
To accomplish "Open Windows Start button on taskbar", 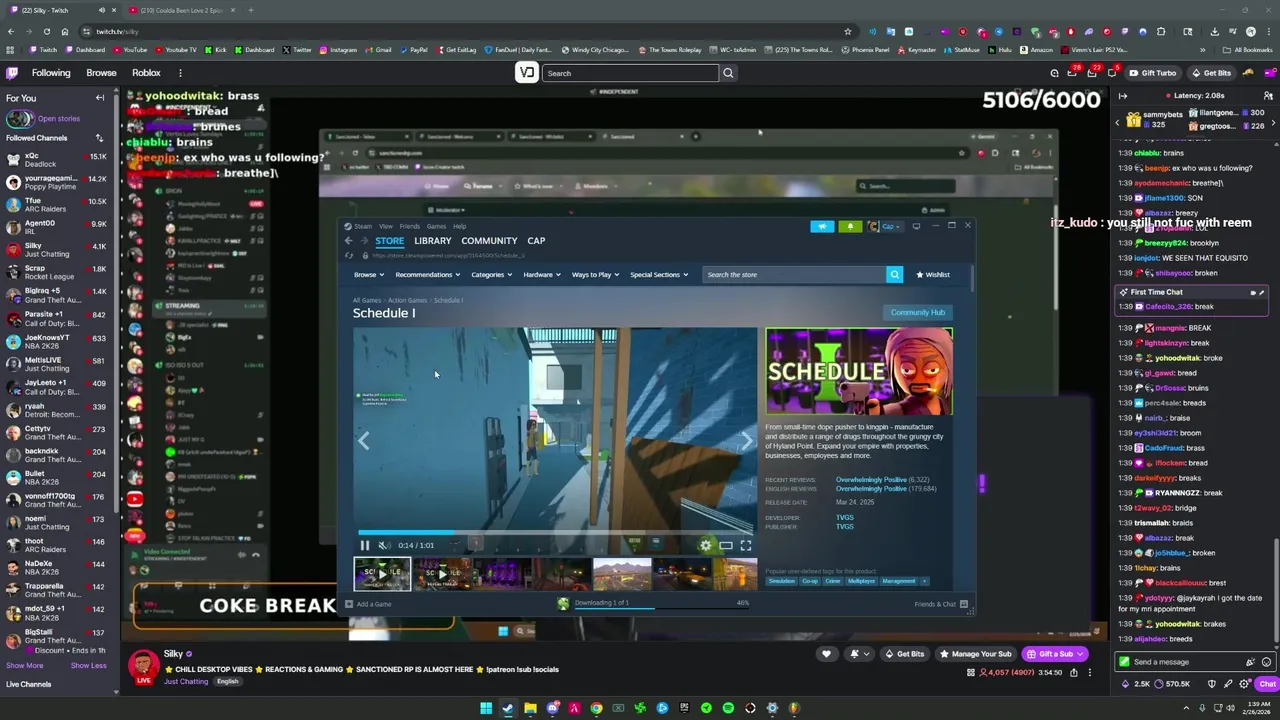I will [x=486, y=708].
